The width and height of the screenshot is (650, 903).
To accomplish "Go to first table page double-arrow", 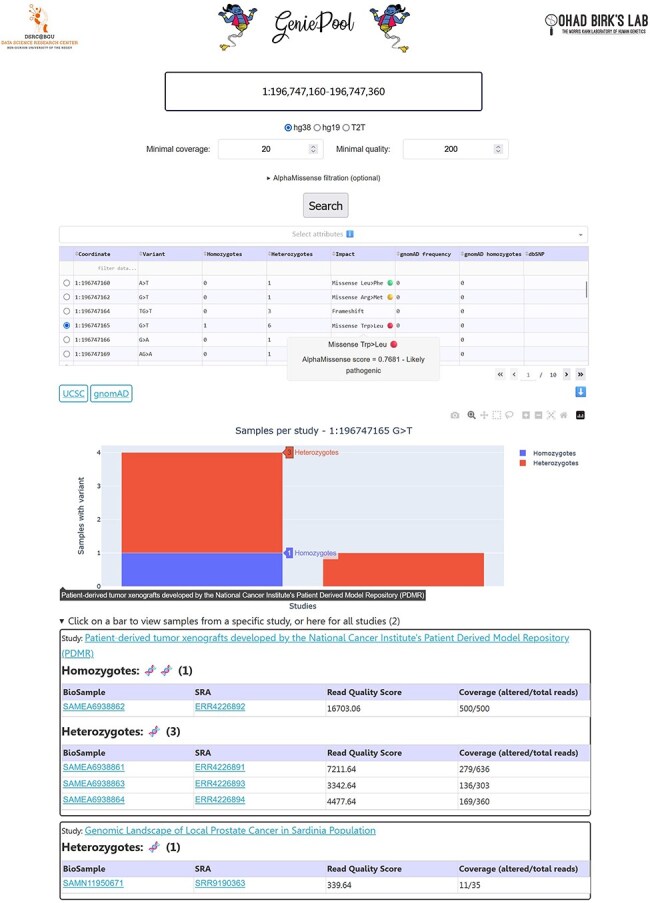I will click(500, 374).
